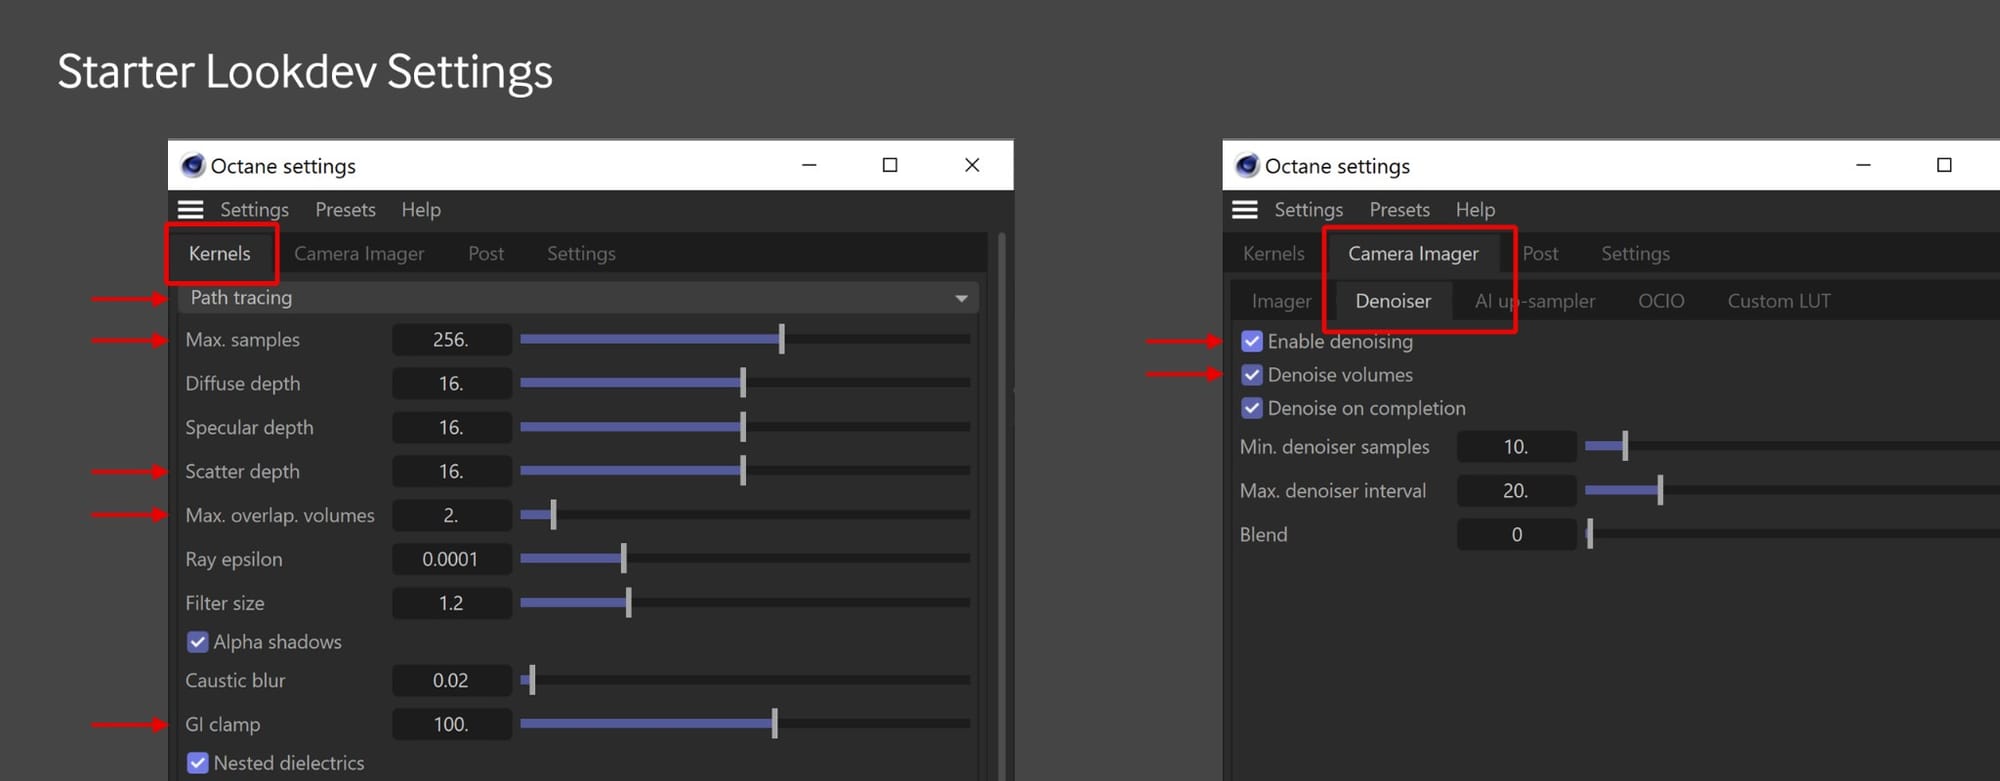
Task: Minimize the right Octane settings window
Action: pos(1863,165)
